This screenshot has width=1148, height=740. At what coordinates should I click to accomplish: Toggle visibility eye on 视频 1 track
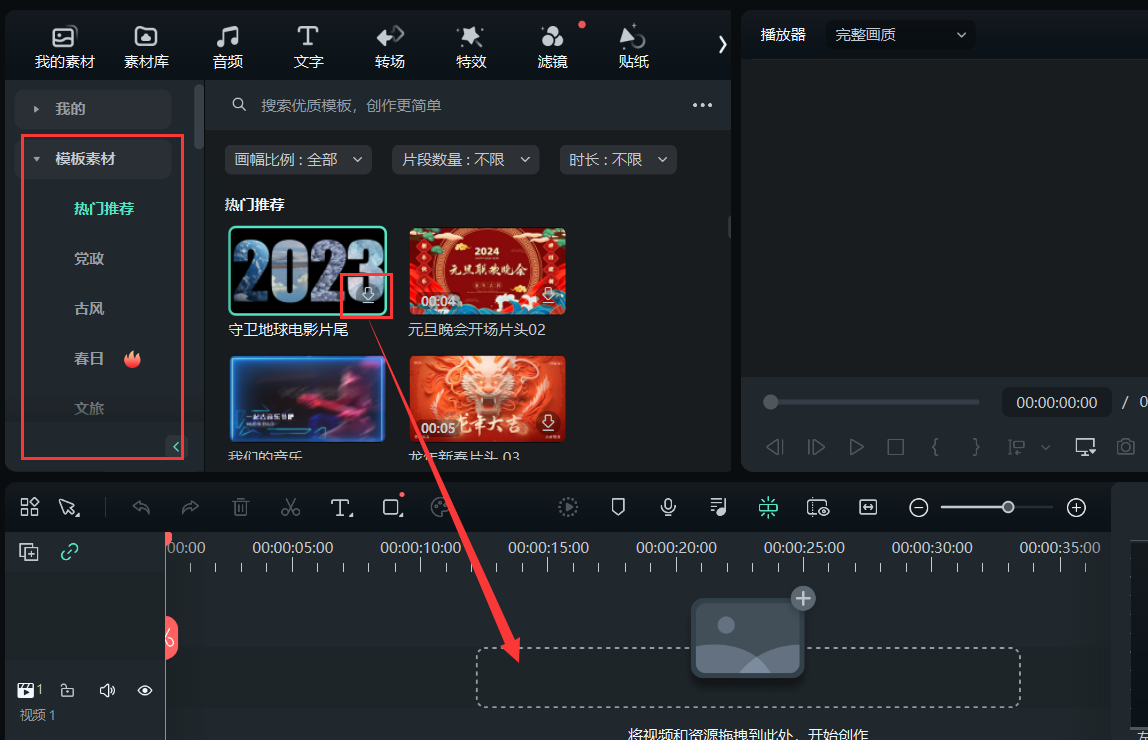[145, 690]
